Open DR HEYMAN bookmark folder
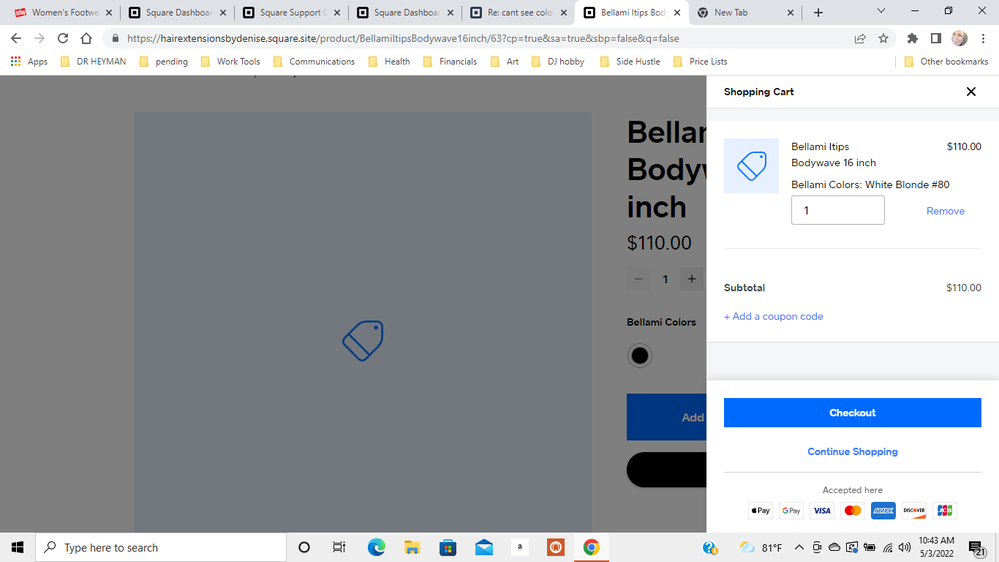The image size is (999, 562). pos(93,62)
